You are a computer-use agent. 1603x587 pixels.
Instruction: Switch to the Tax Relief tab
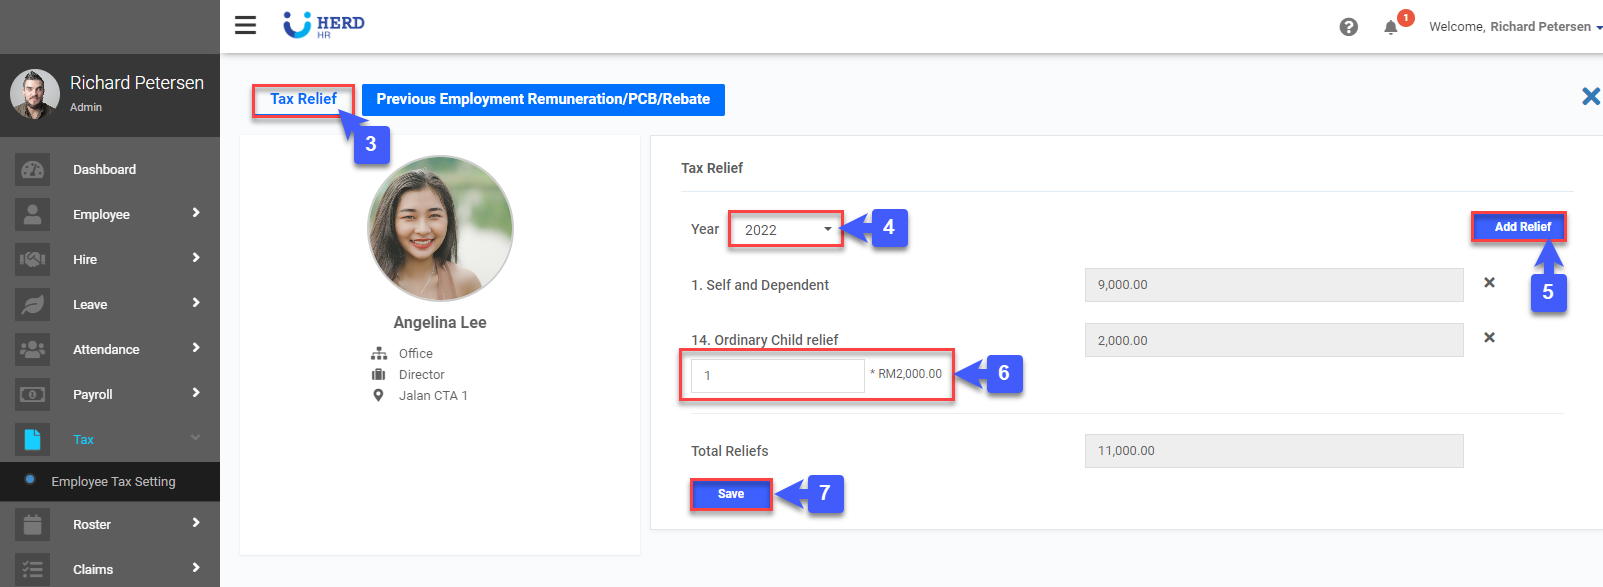303,99
